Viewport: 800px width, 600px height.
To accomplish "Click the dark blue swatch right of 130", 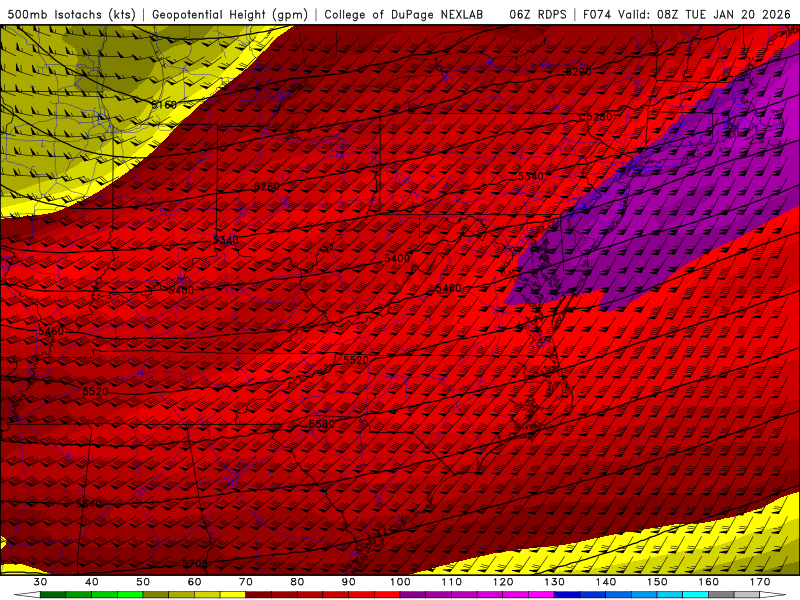I will 567,595.
